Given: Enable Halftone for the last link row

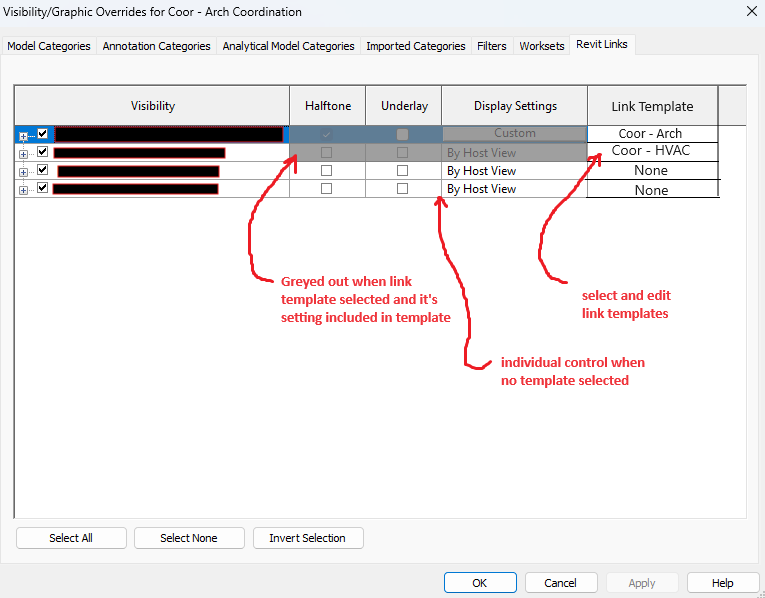Looking at the screenshot, I should coord(326,188).
